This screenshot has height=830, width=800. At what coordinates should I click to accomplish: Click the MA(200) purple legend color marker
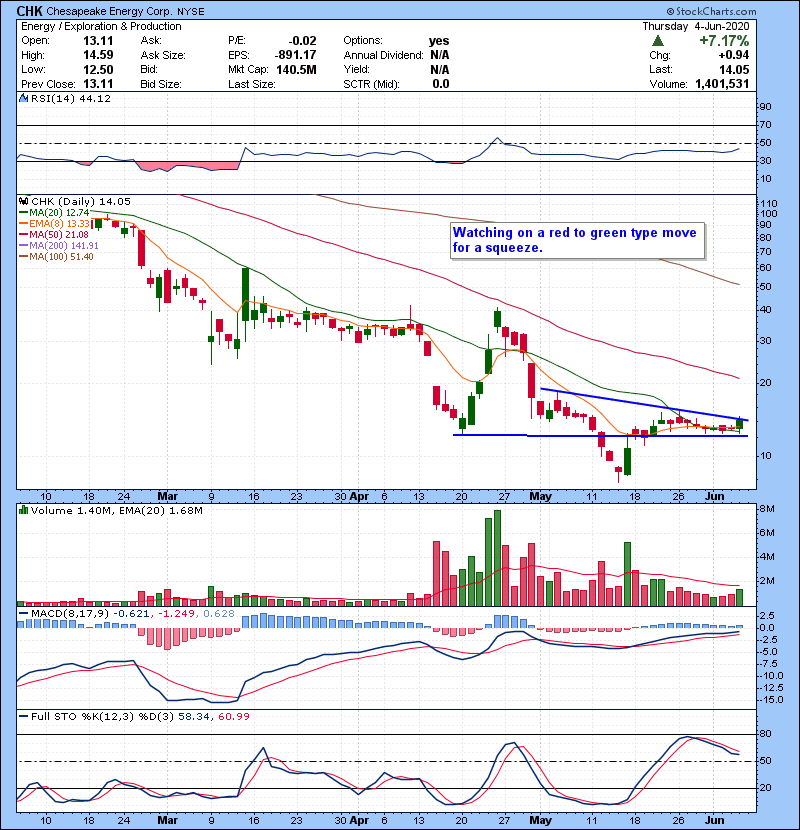(x=23, y=246)
